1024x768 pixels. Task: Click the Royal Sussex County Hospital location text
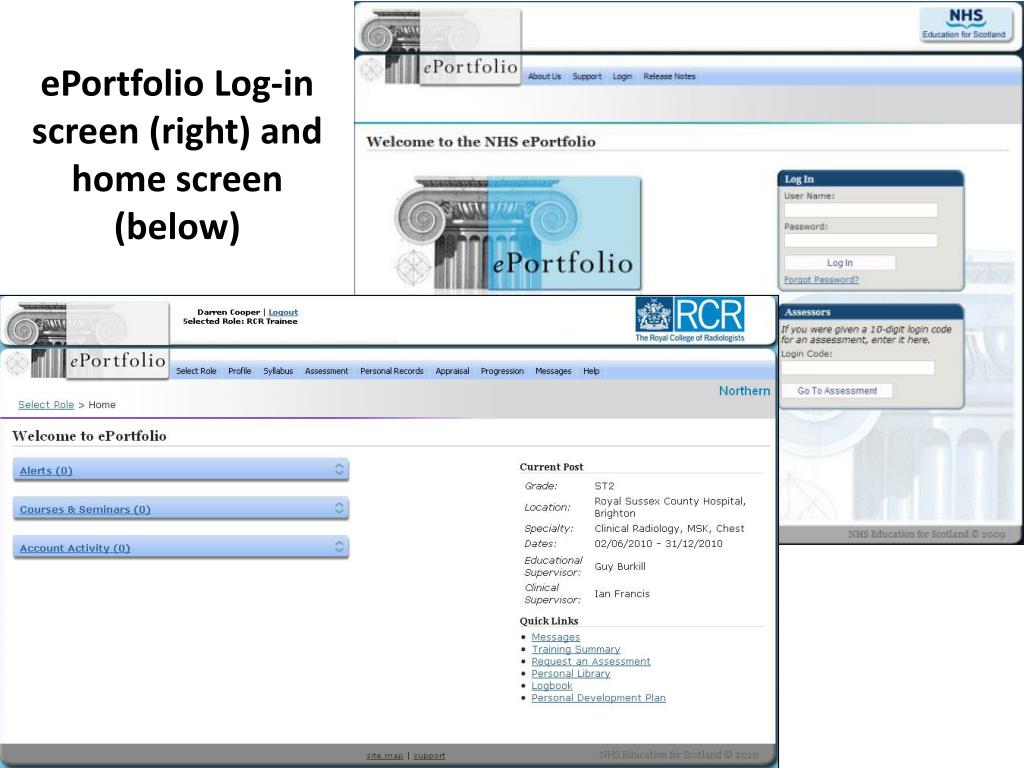(x=669, y=507)
